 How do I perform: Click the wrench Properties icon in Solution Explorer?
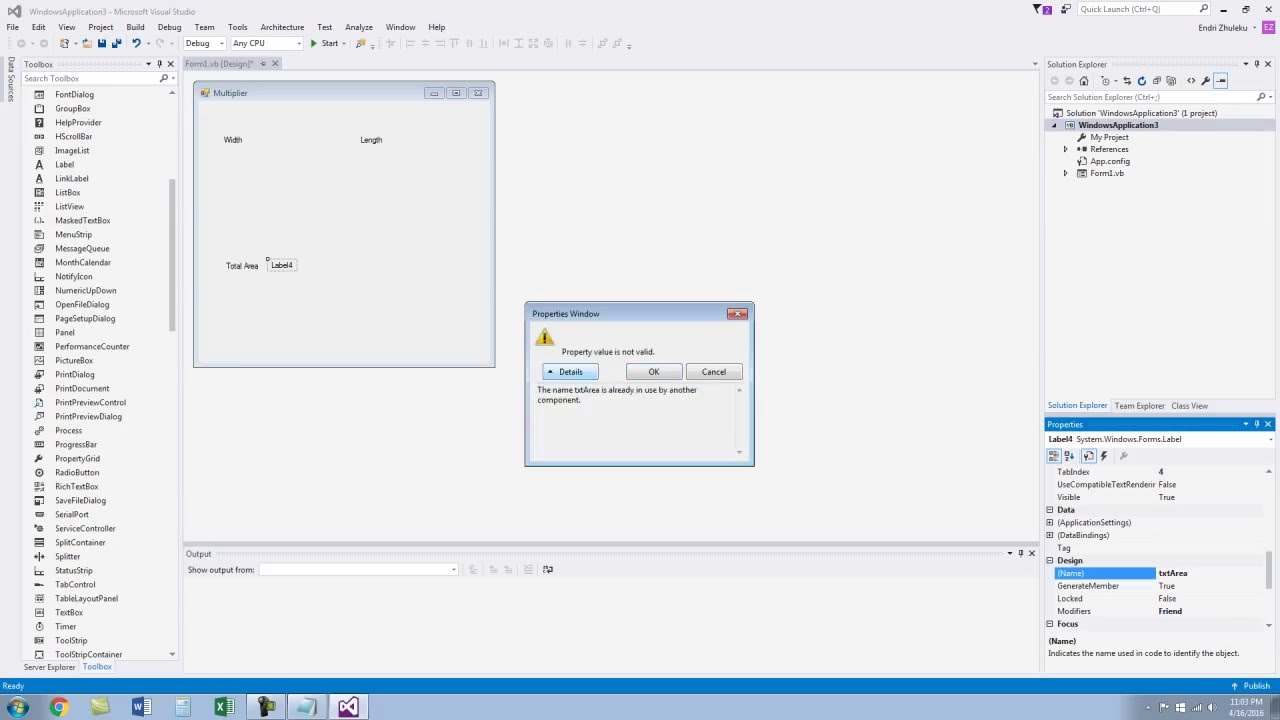click(1206, 81)
